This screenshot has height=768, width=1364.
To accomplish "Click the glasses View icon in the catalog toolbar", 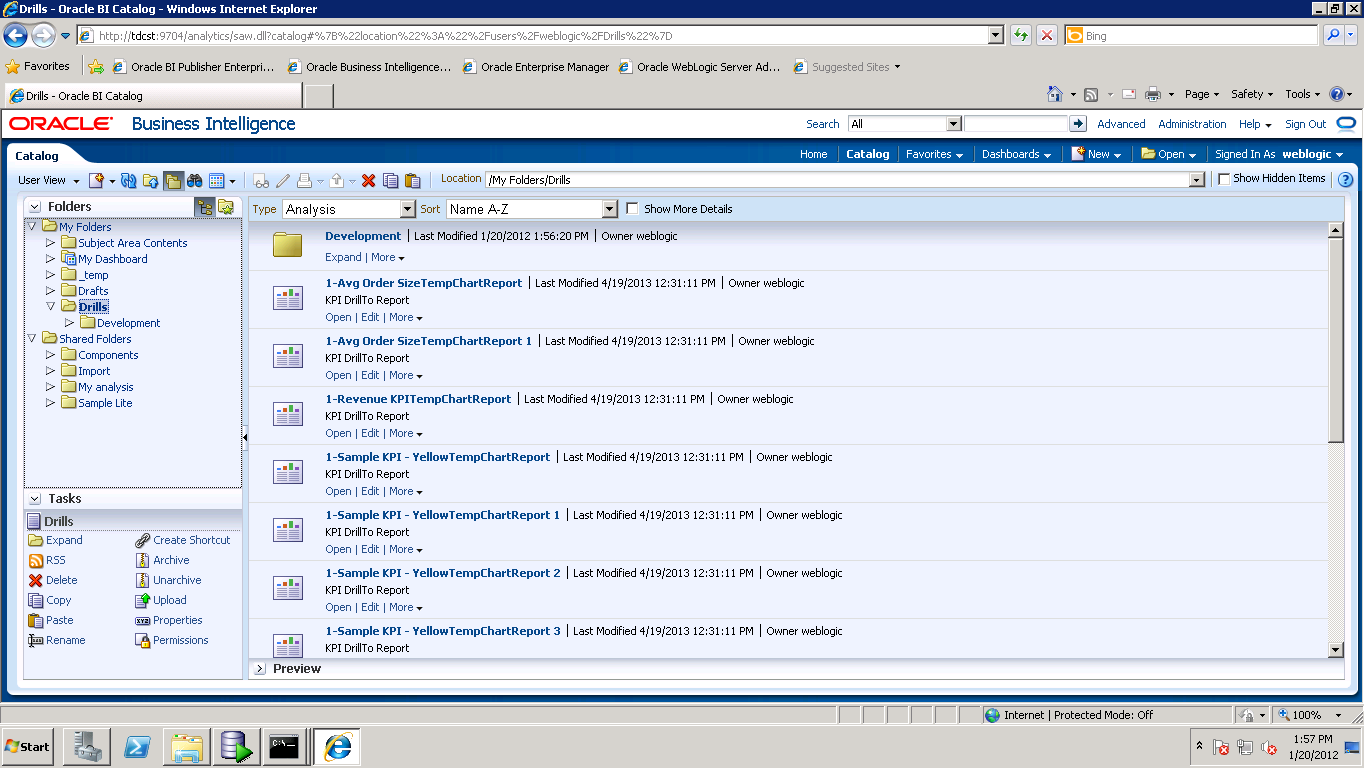I will tap(261, 180).
